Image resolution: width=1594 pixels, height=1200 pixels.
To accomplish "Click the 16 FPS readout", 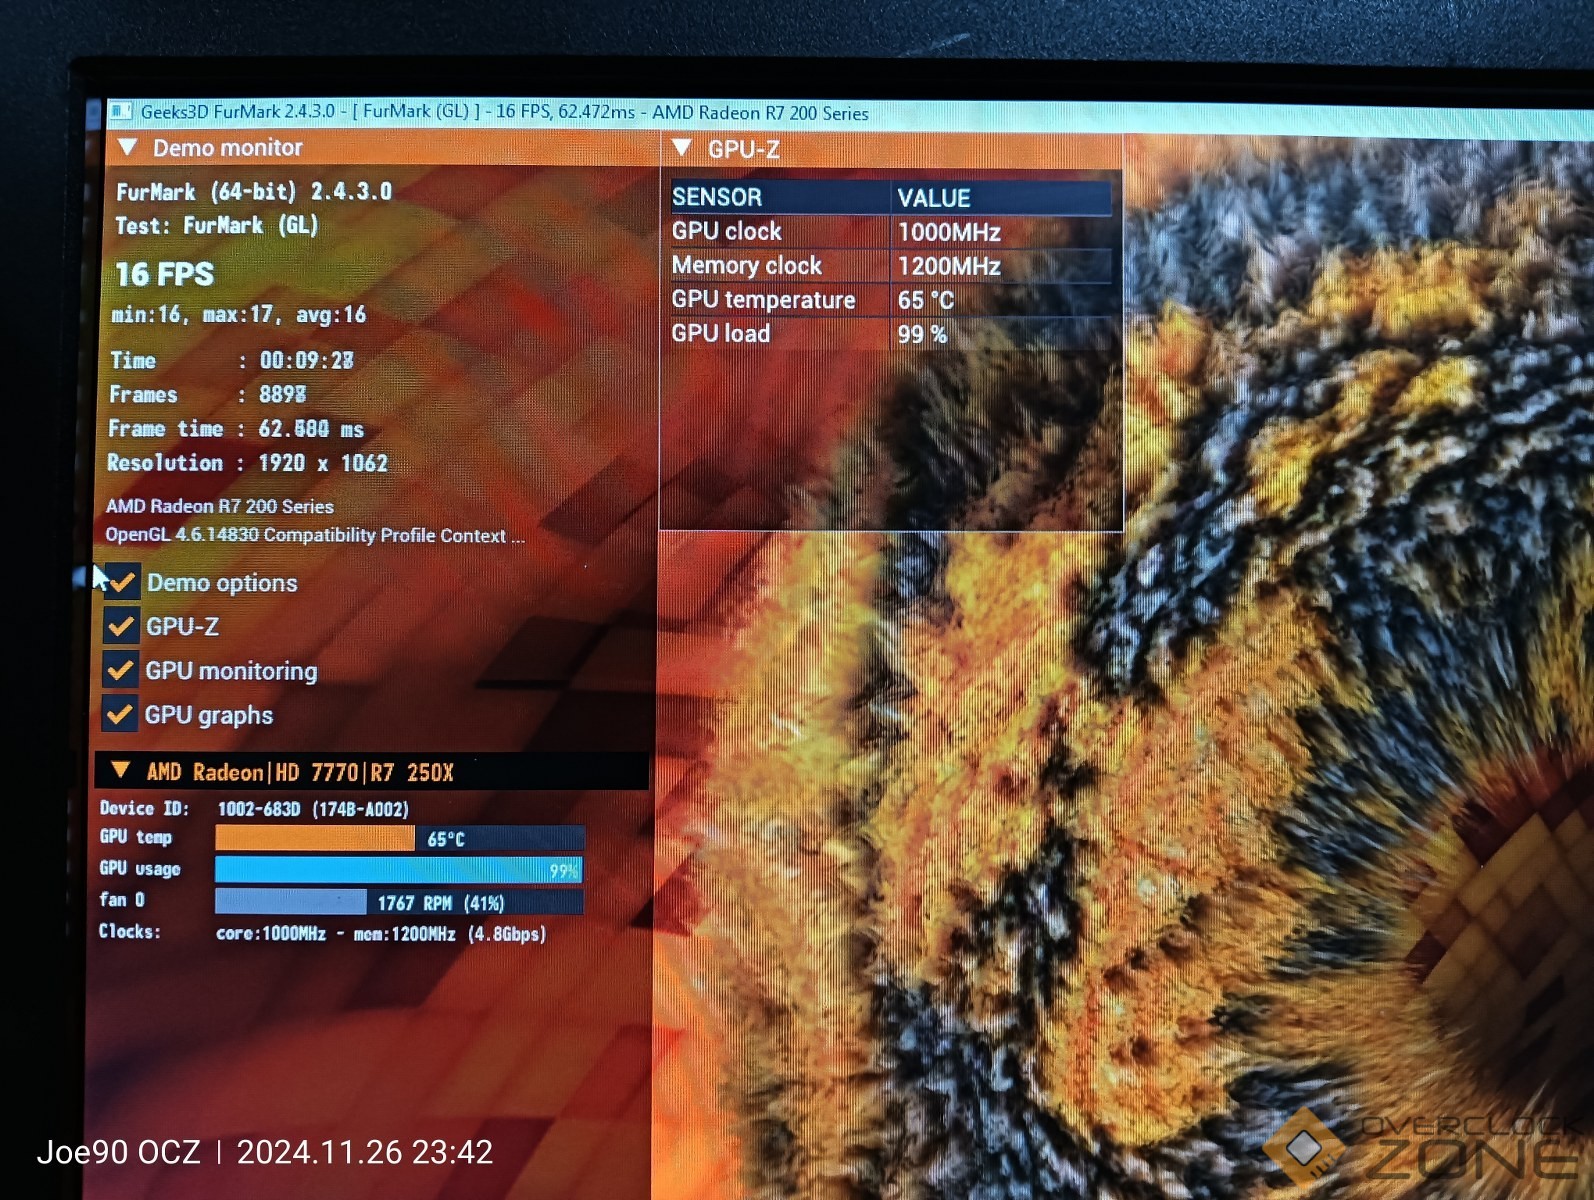I will (165, 274).
